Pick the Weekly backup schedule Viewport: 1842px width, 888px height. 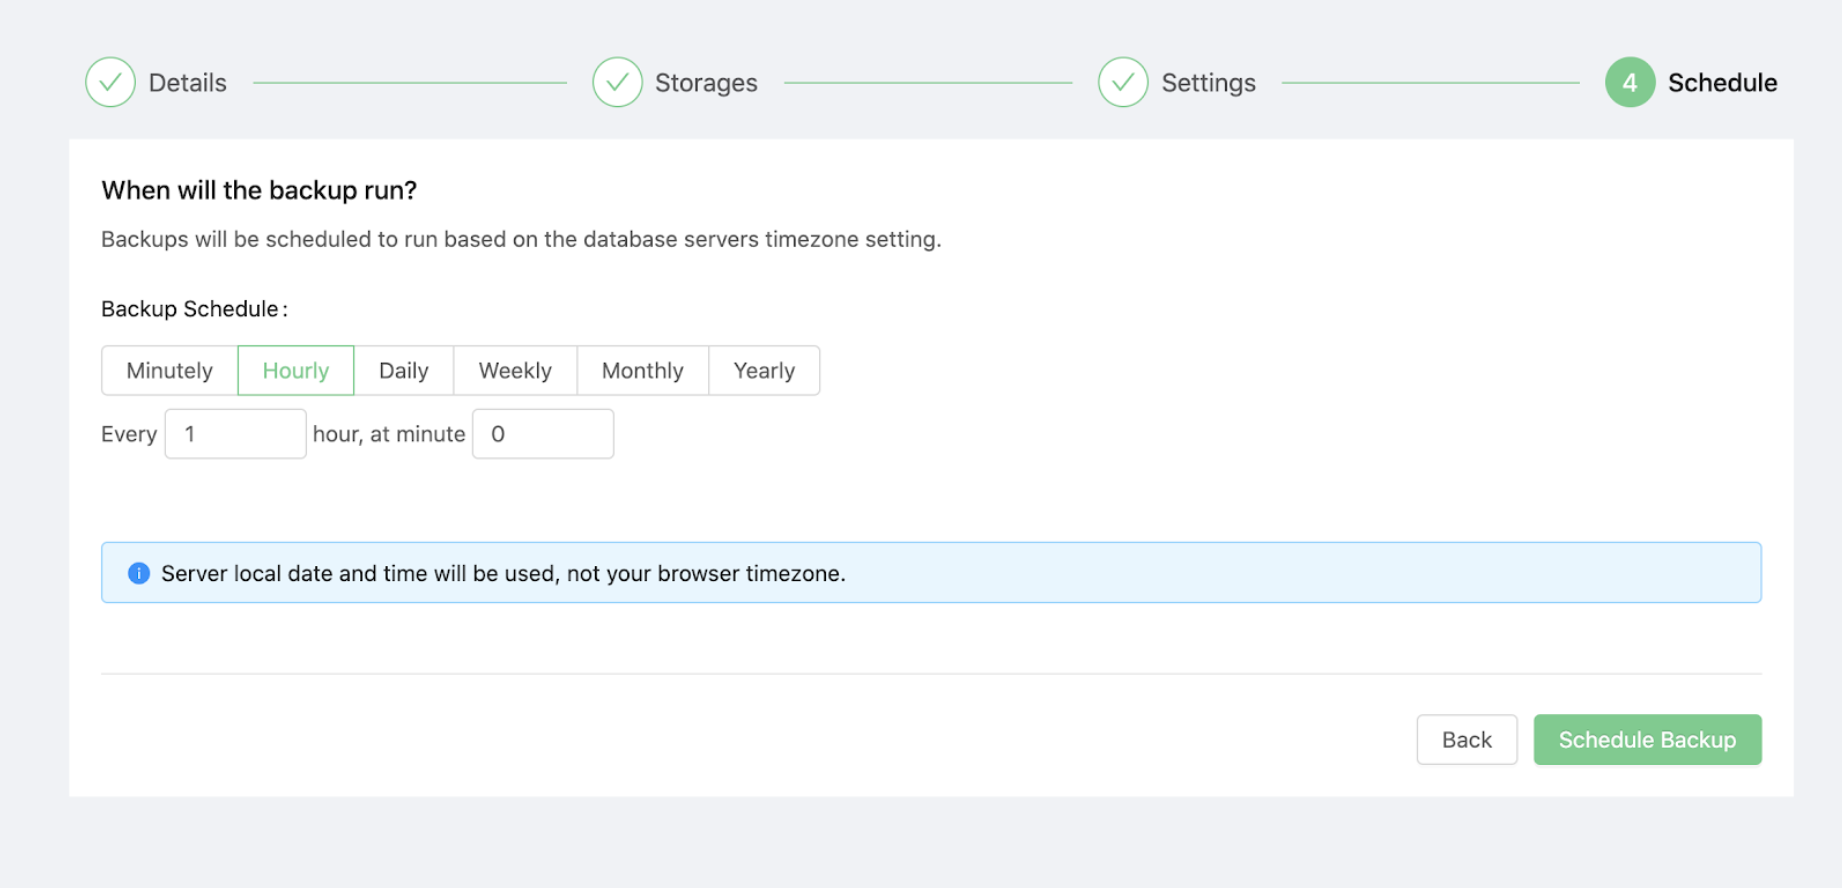[515, 371]
